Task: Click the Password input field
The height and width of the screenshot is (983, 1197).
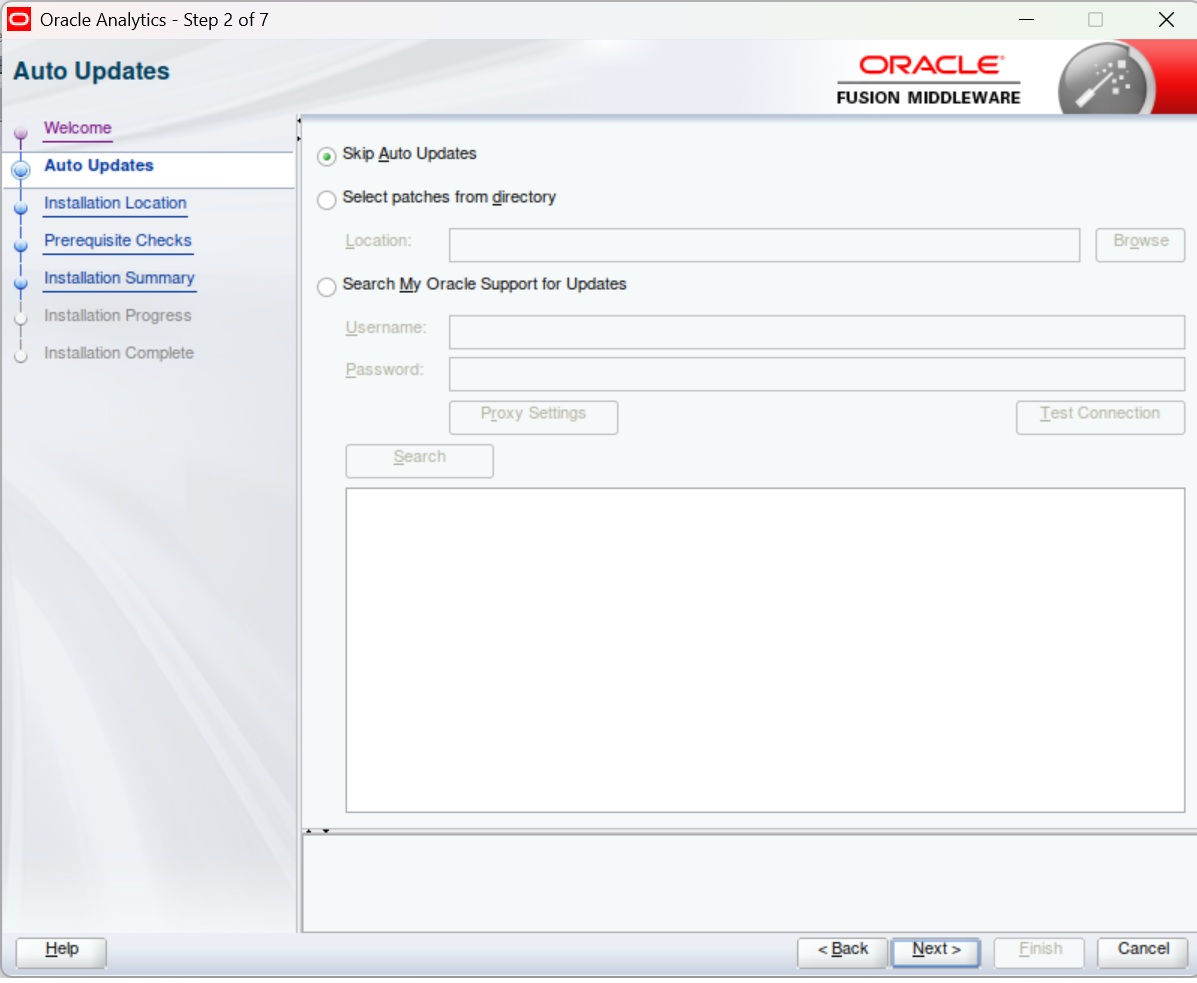Action: click(x=817, y=374)
